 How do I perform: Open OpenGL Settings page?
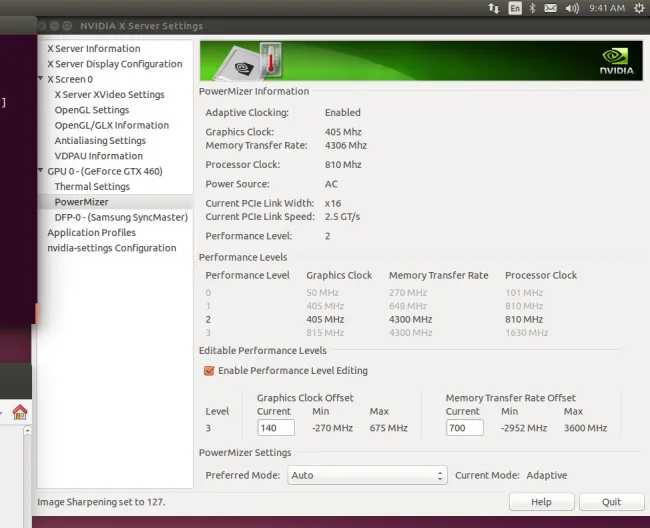92,110
